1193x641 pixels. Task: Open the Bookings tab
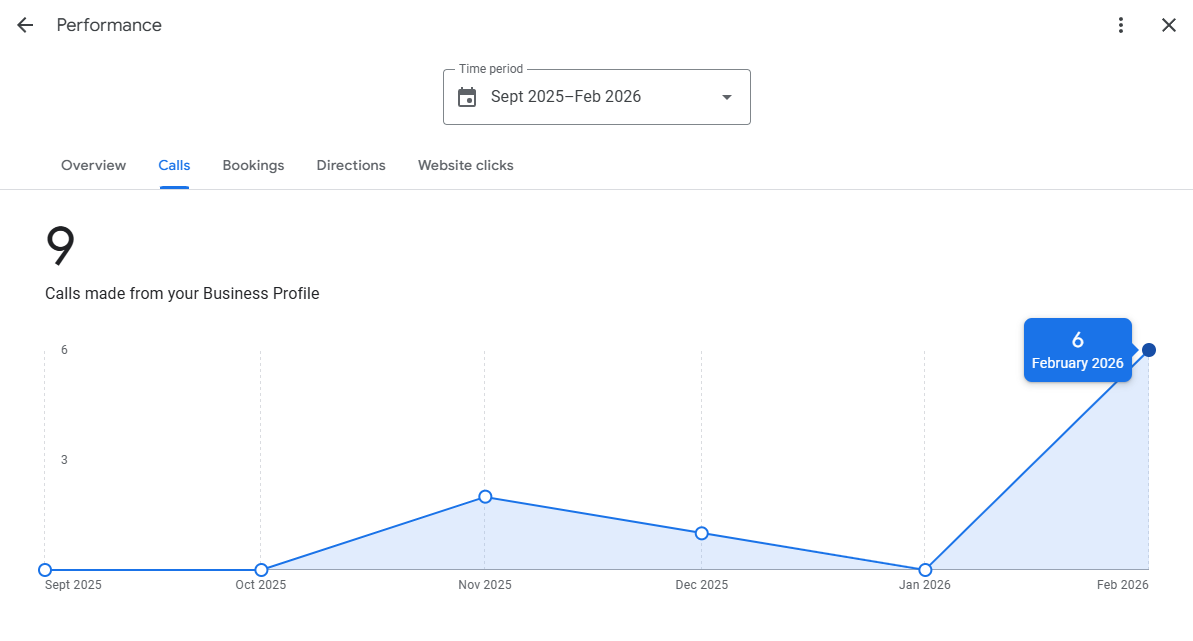(x=253, y=165)
